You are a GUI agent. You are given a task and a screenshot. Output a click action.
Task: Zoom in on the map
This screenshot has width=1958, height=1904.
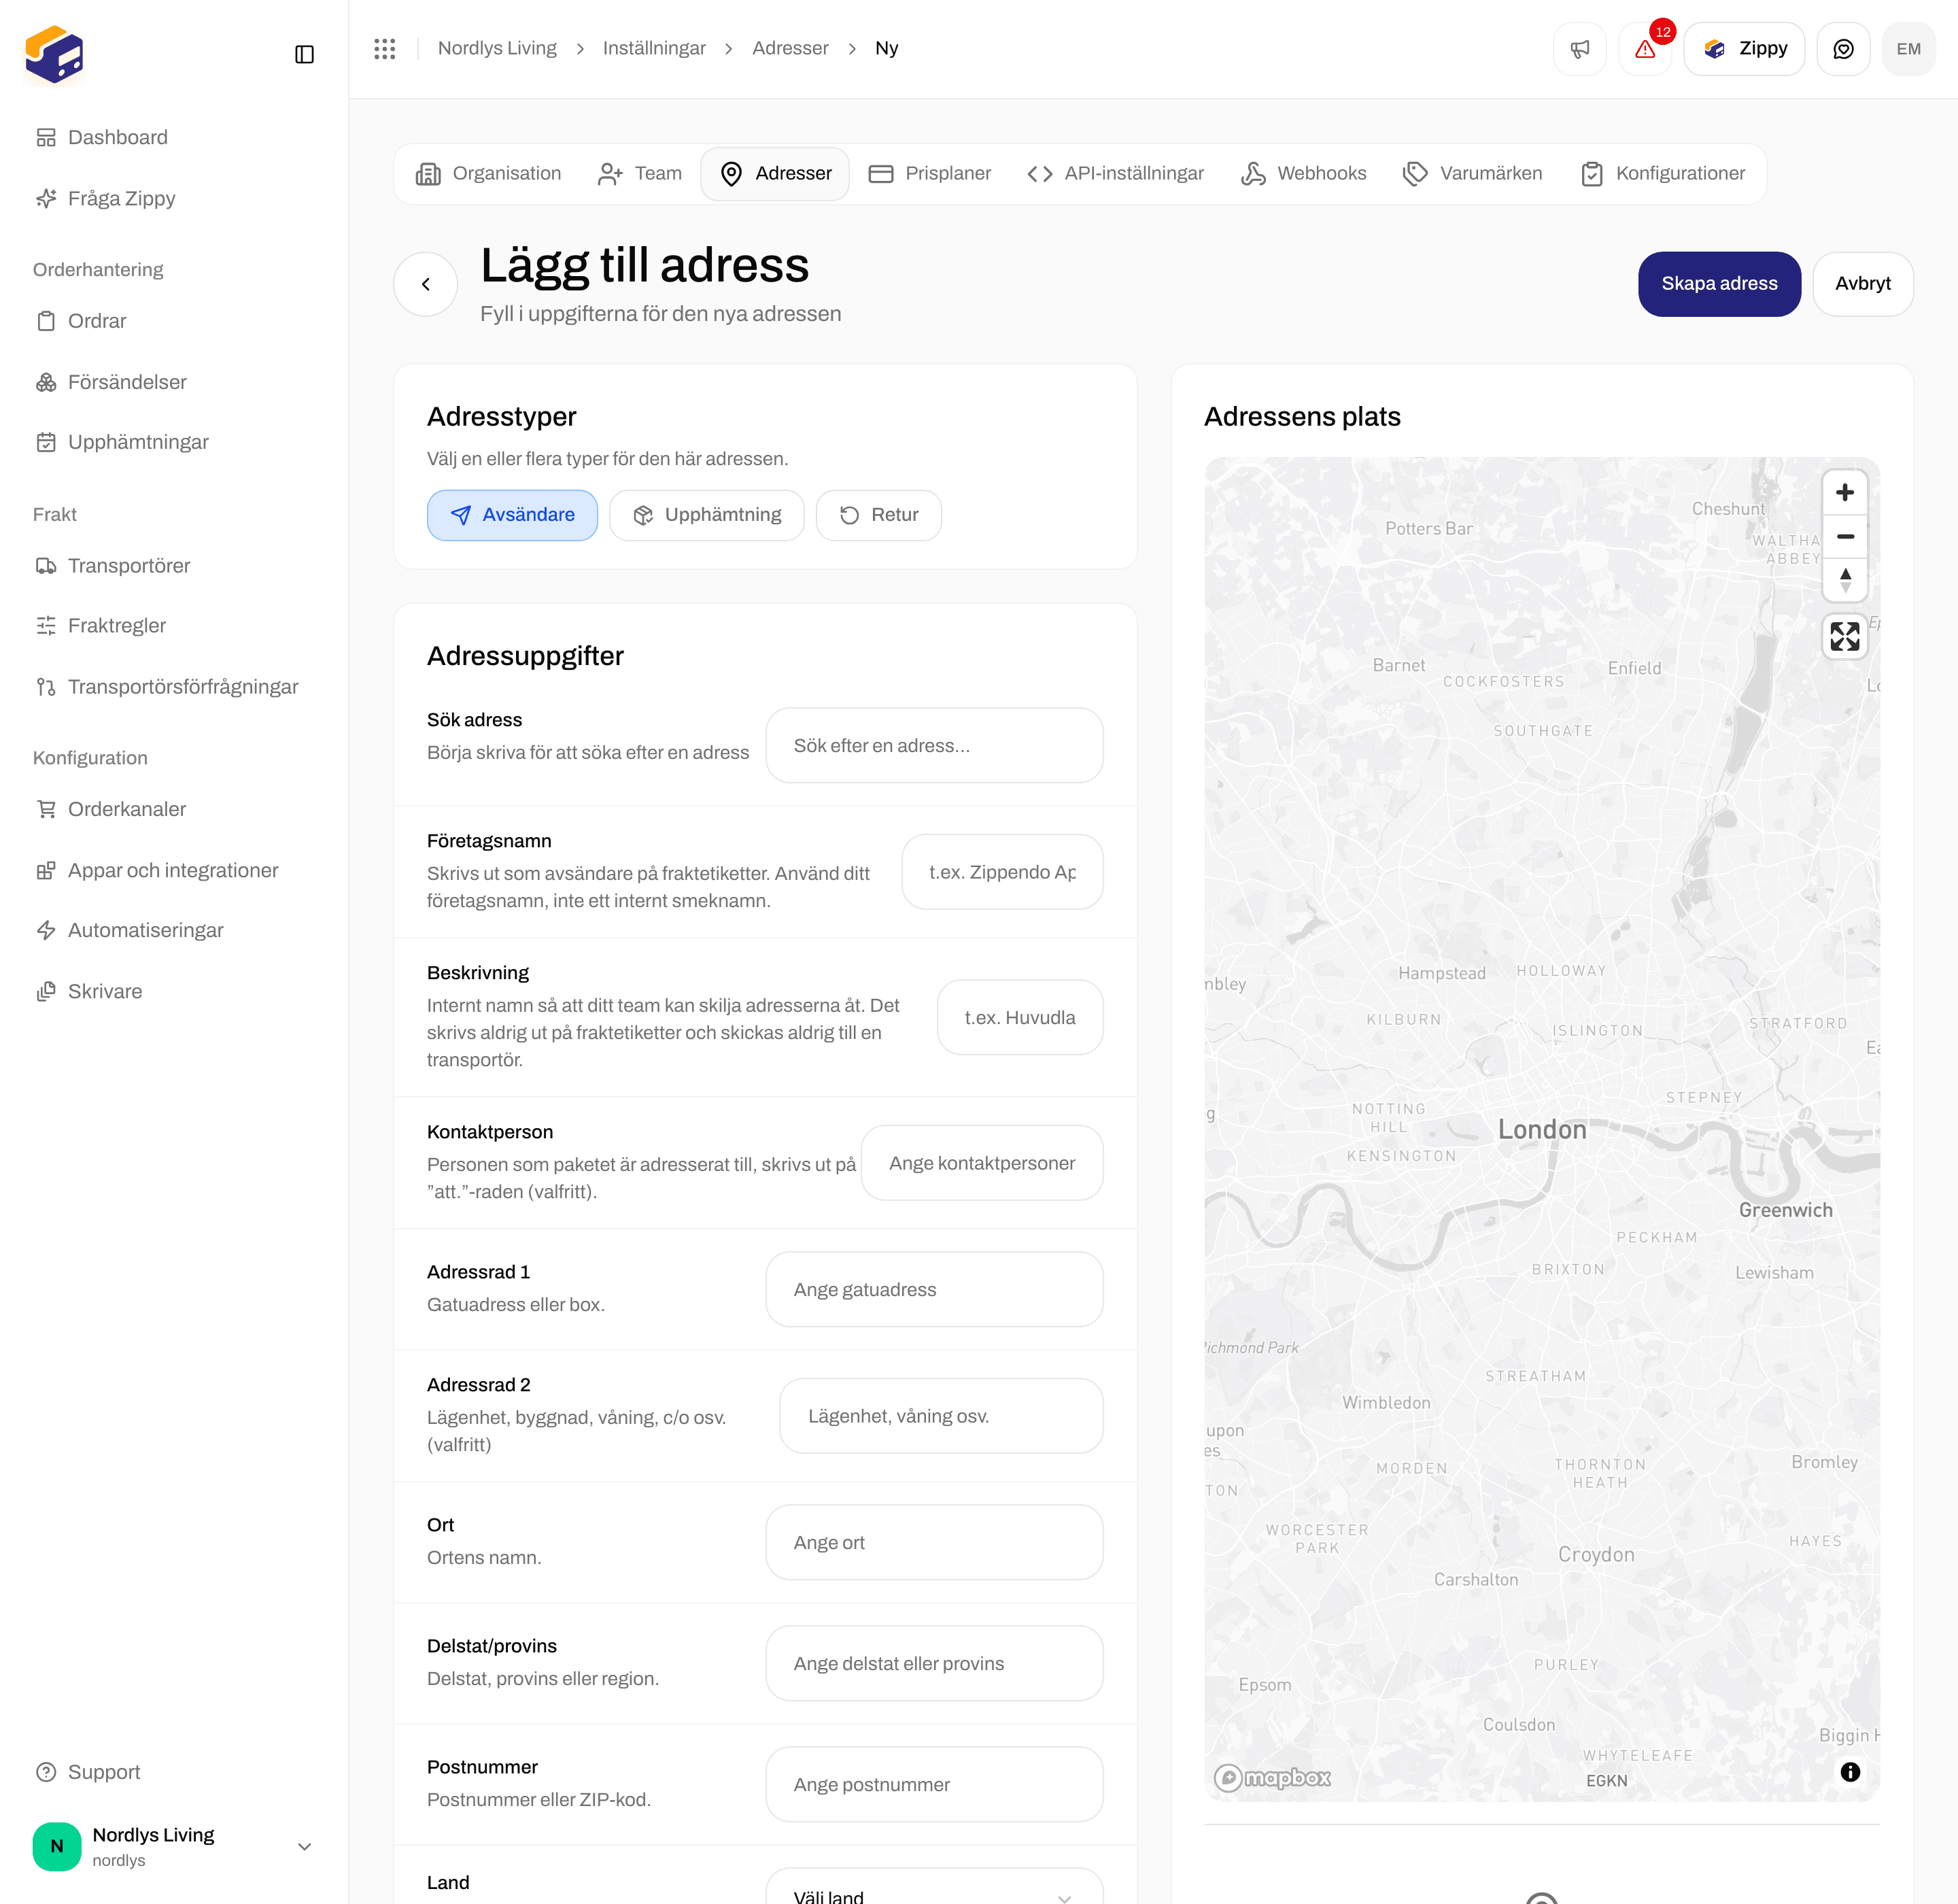pos(1845,492)
